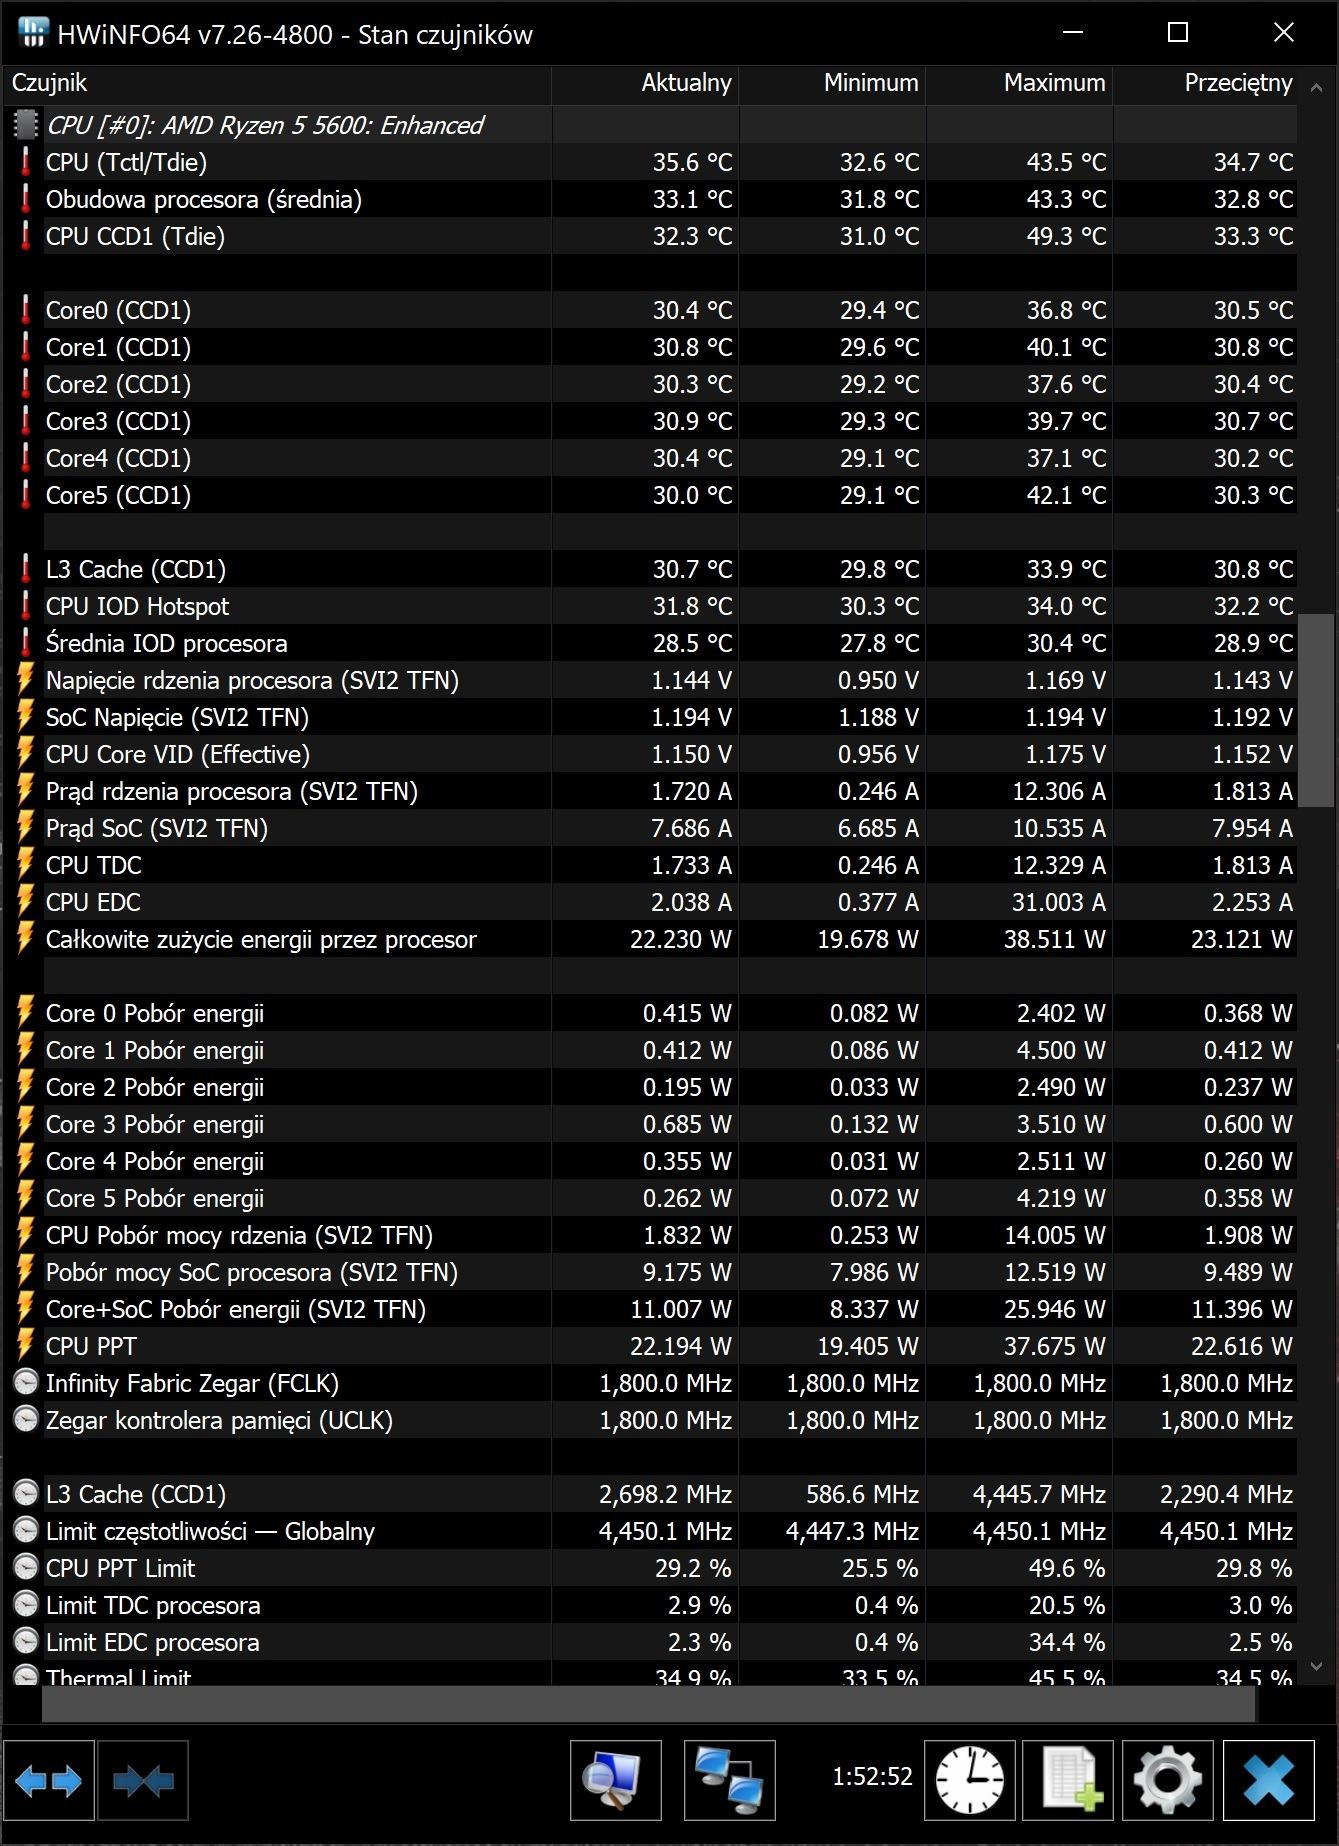Select the CPU [#0]: AMD Ryzen 5 5600 header
The image size is (1339, 1846).
point(265,125)
